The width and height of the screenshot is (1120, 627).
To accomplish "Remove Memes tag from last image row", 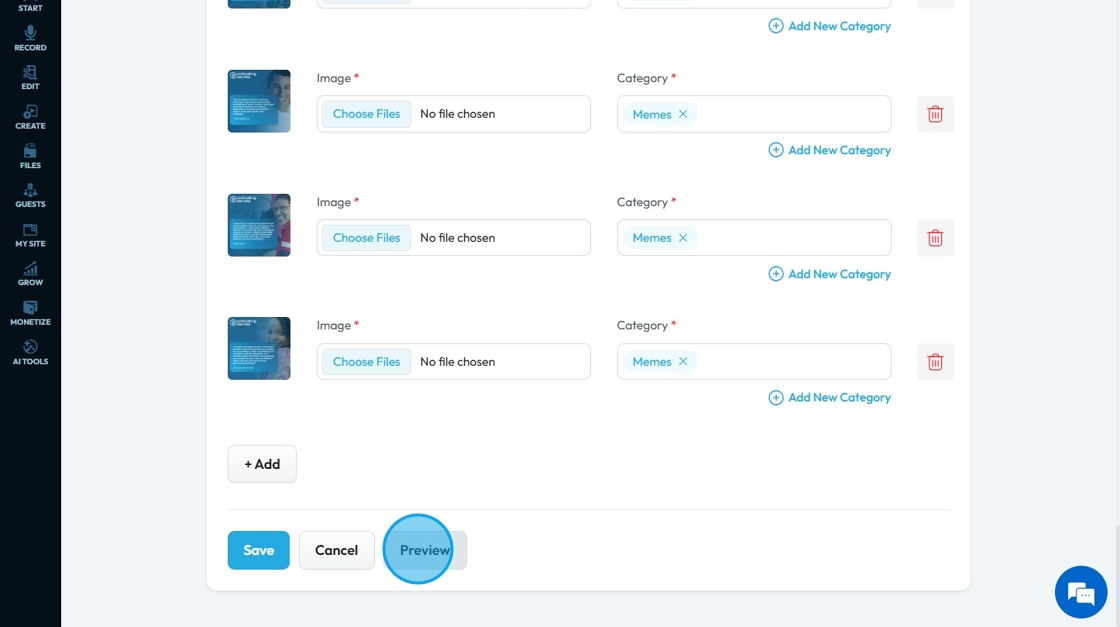I will point(683,362).
